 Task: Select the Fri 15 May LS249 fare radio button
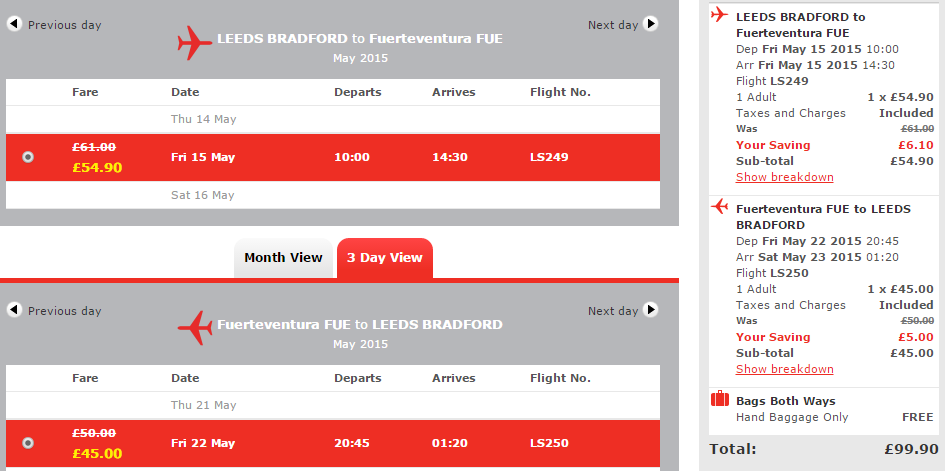(x=28, y=157)
